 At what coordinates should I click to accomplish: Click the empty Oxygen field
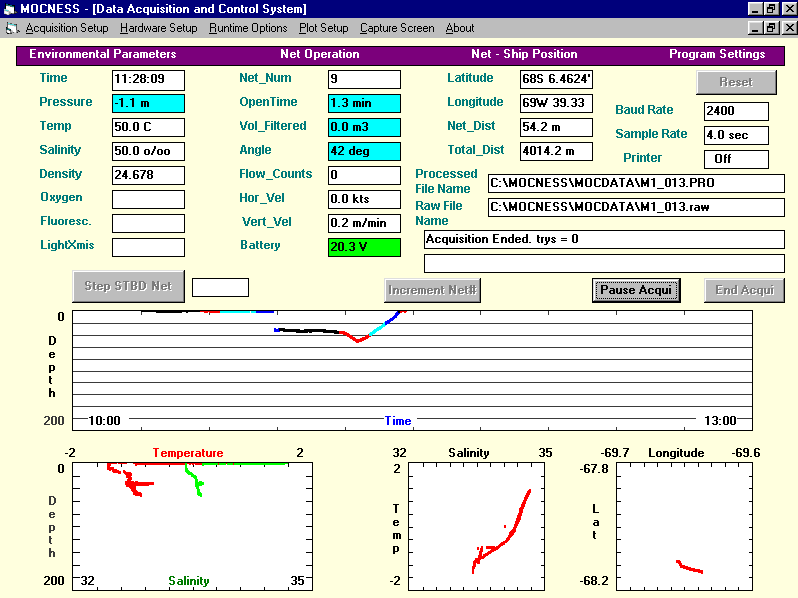(x=148, y=199)
